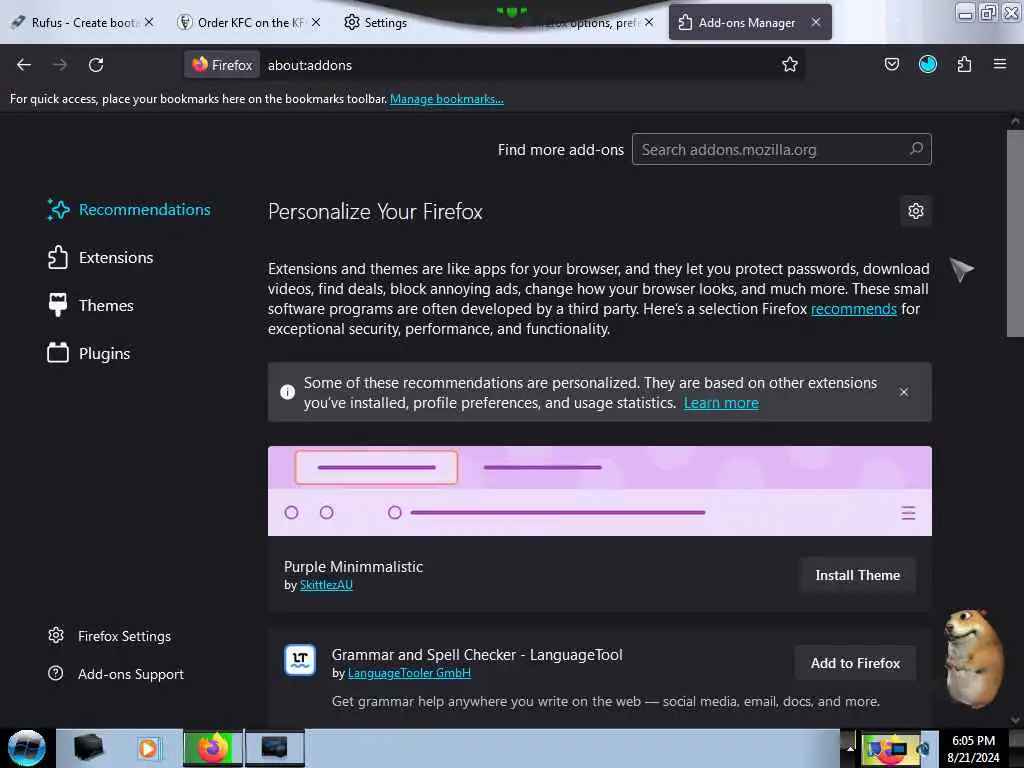Close the Add-ons Manager tab

pyautogui.click(x=816, y=22)
